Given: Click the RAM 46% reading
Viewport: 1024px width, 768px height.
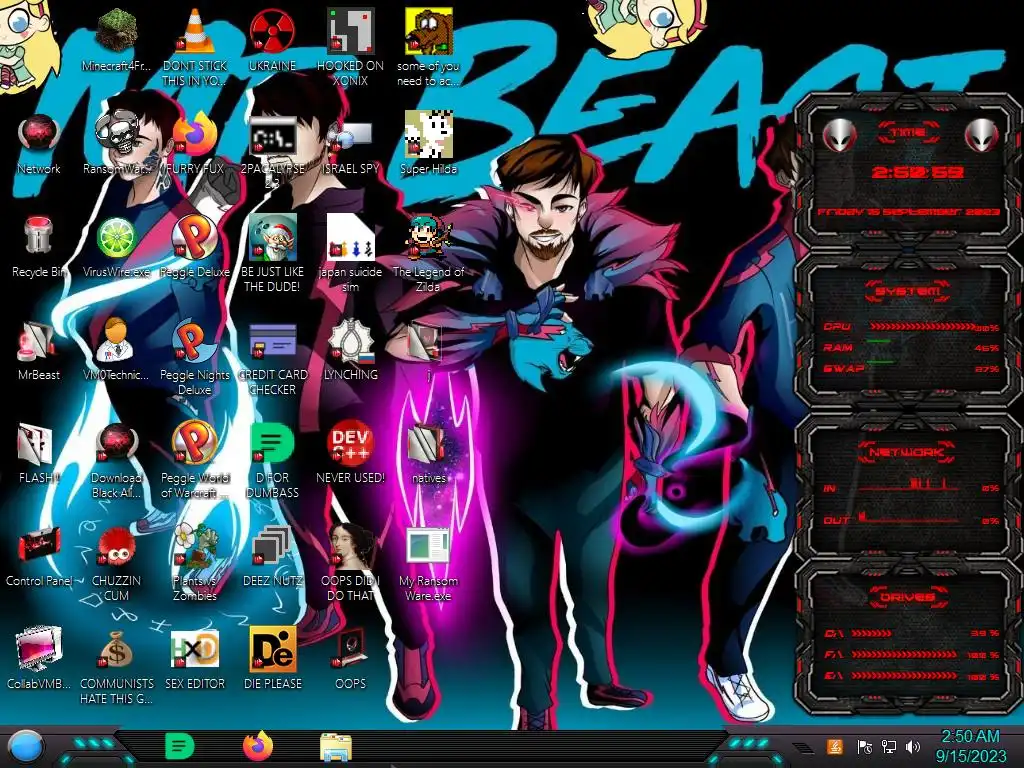Looking at the screenshot, I should 986,348.
